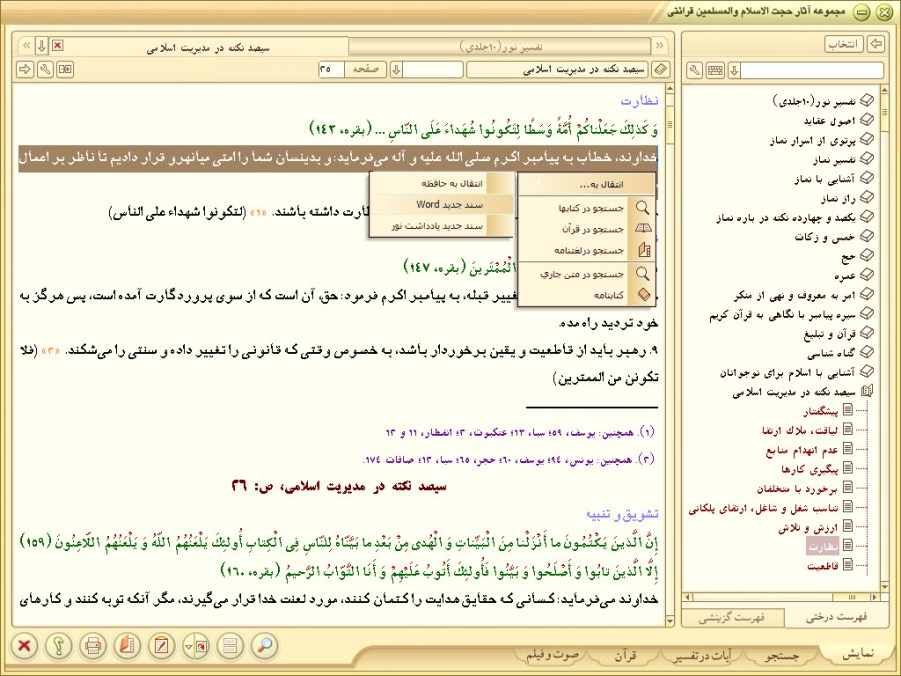This screenshot has width=901, height=676.
Task: Choose جستجو در قرآن from context menu
Action: [587, 229]
